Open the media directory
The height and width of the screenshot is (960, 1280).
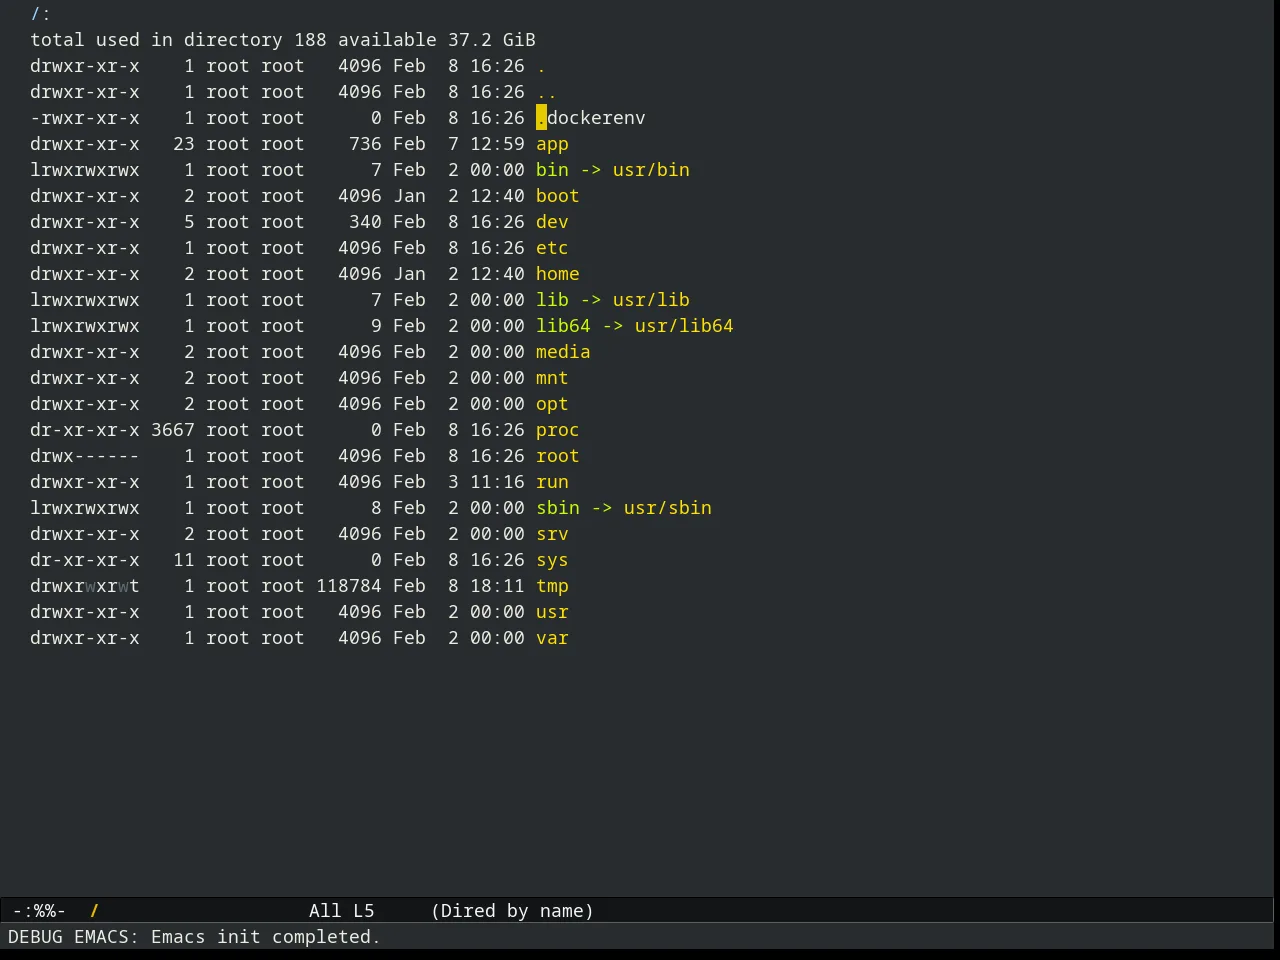563,352
